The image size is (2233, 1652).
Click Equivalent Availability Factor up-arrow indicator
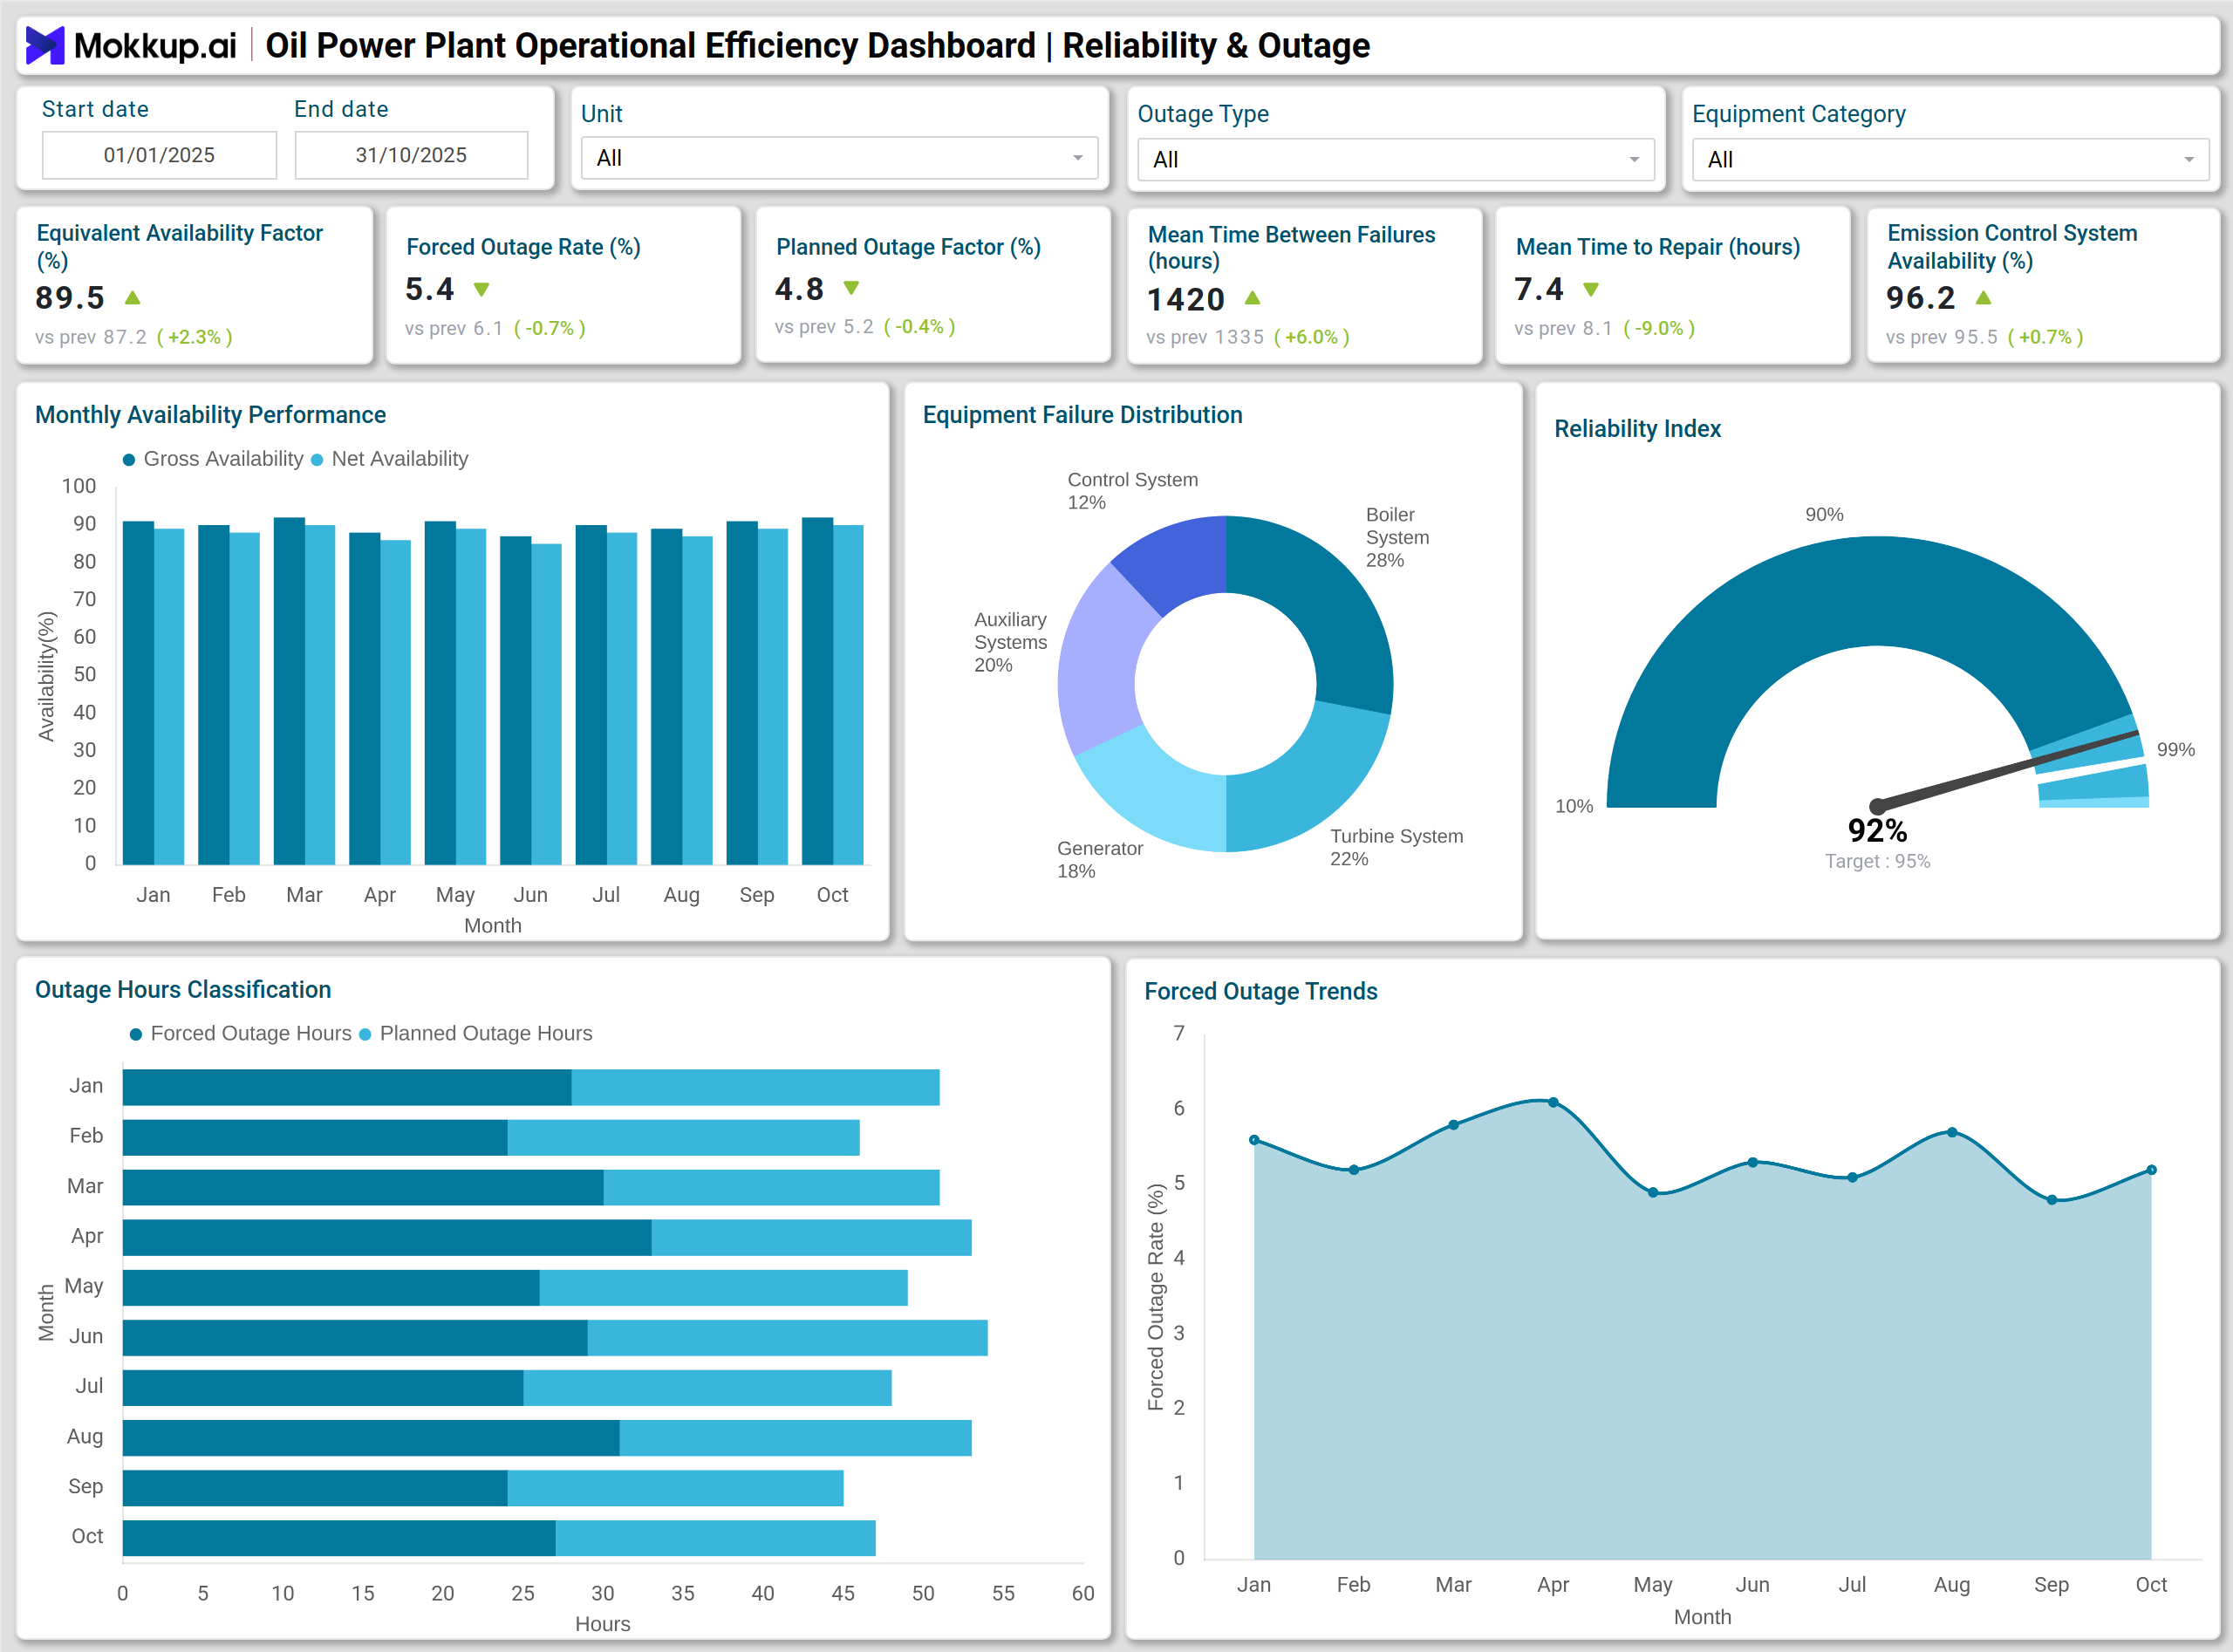[x=133, y=298]
